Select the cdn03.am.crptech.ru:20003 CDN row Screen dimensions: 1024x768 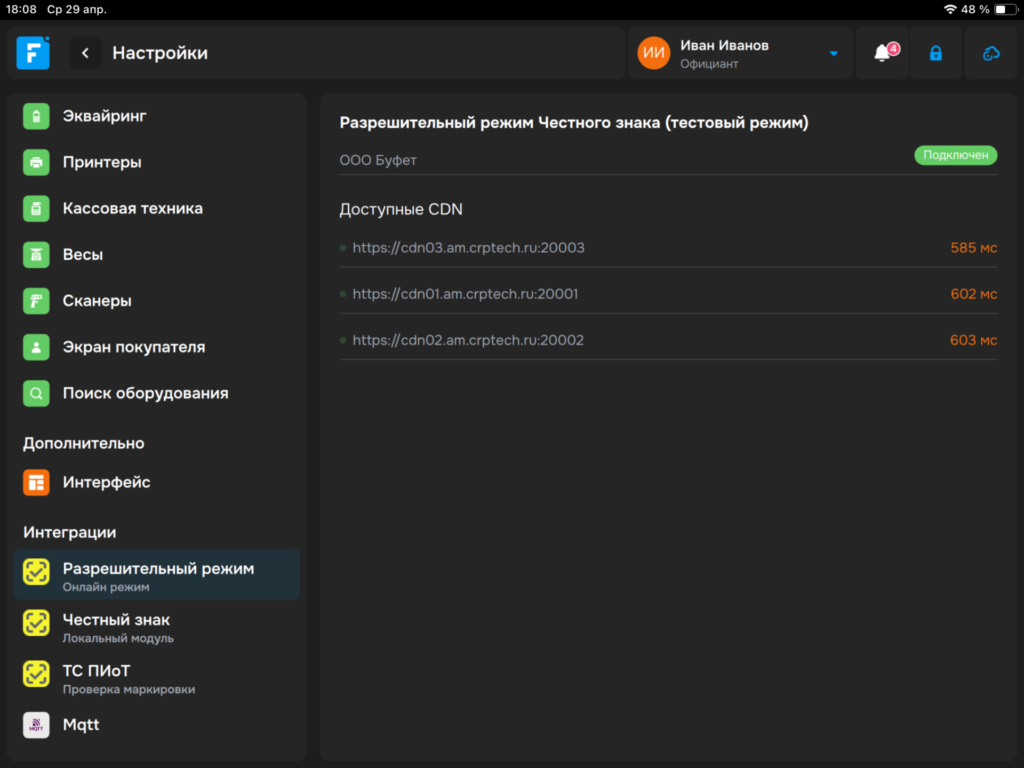(668, 248)
